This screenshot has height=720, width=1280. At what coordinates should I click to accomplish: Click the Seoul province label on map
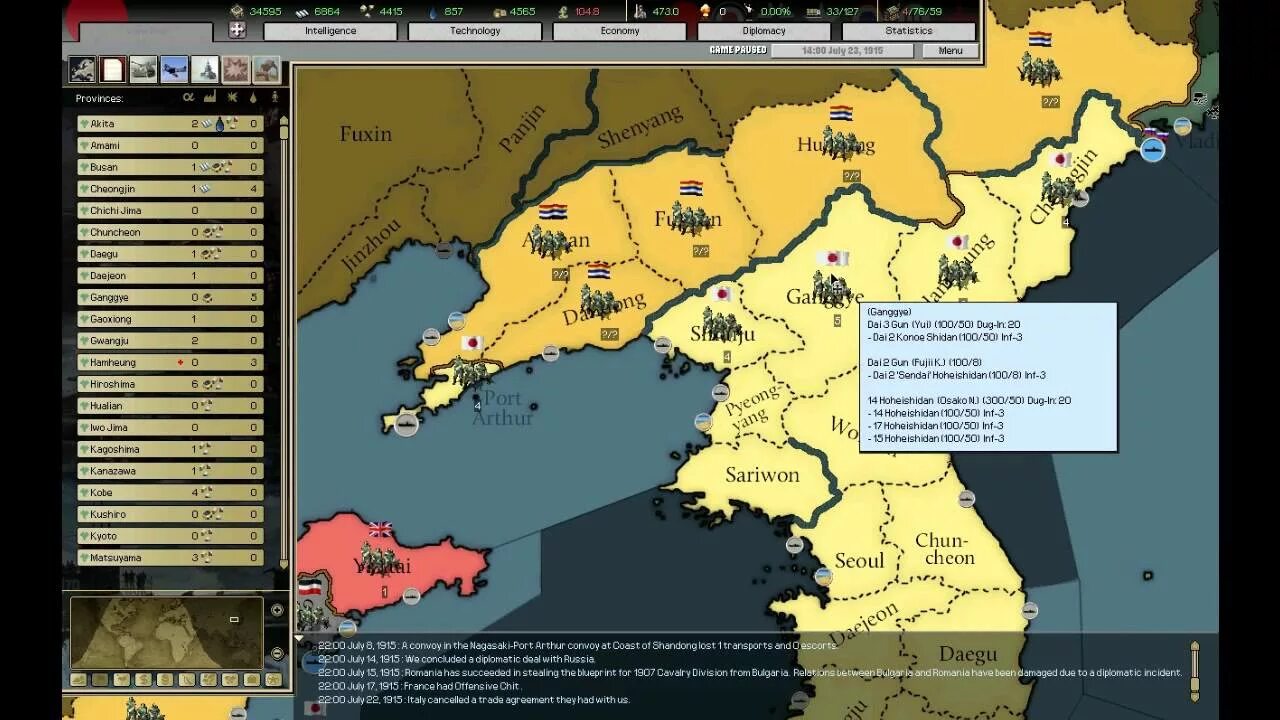(x=860, y=560)
